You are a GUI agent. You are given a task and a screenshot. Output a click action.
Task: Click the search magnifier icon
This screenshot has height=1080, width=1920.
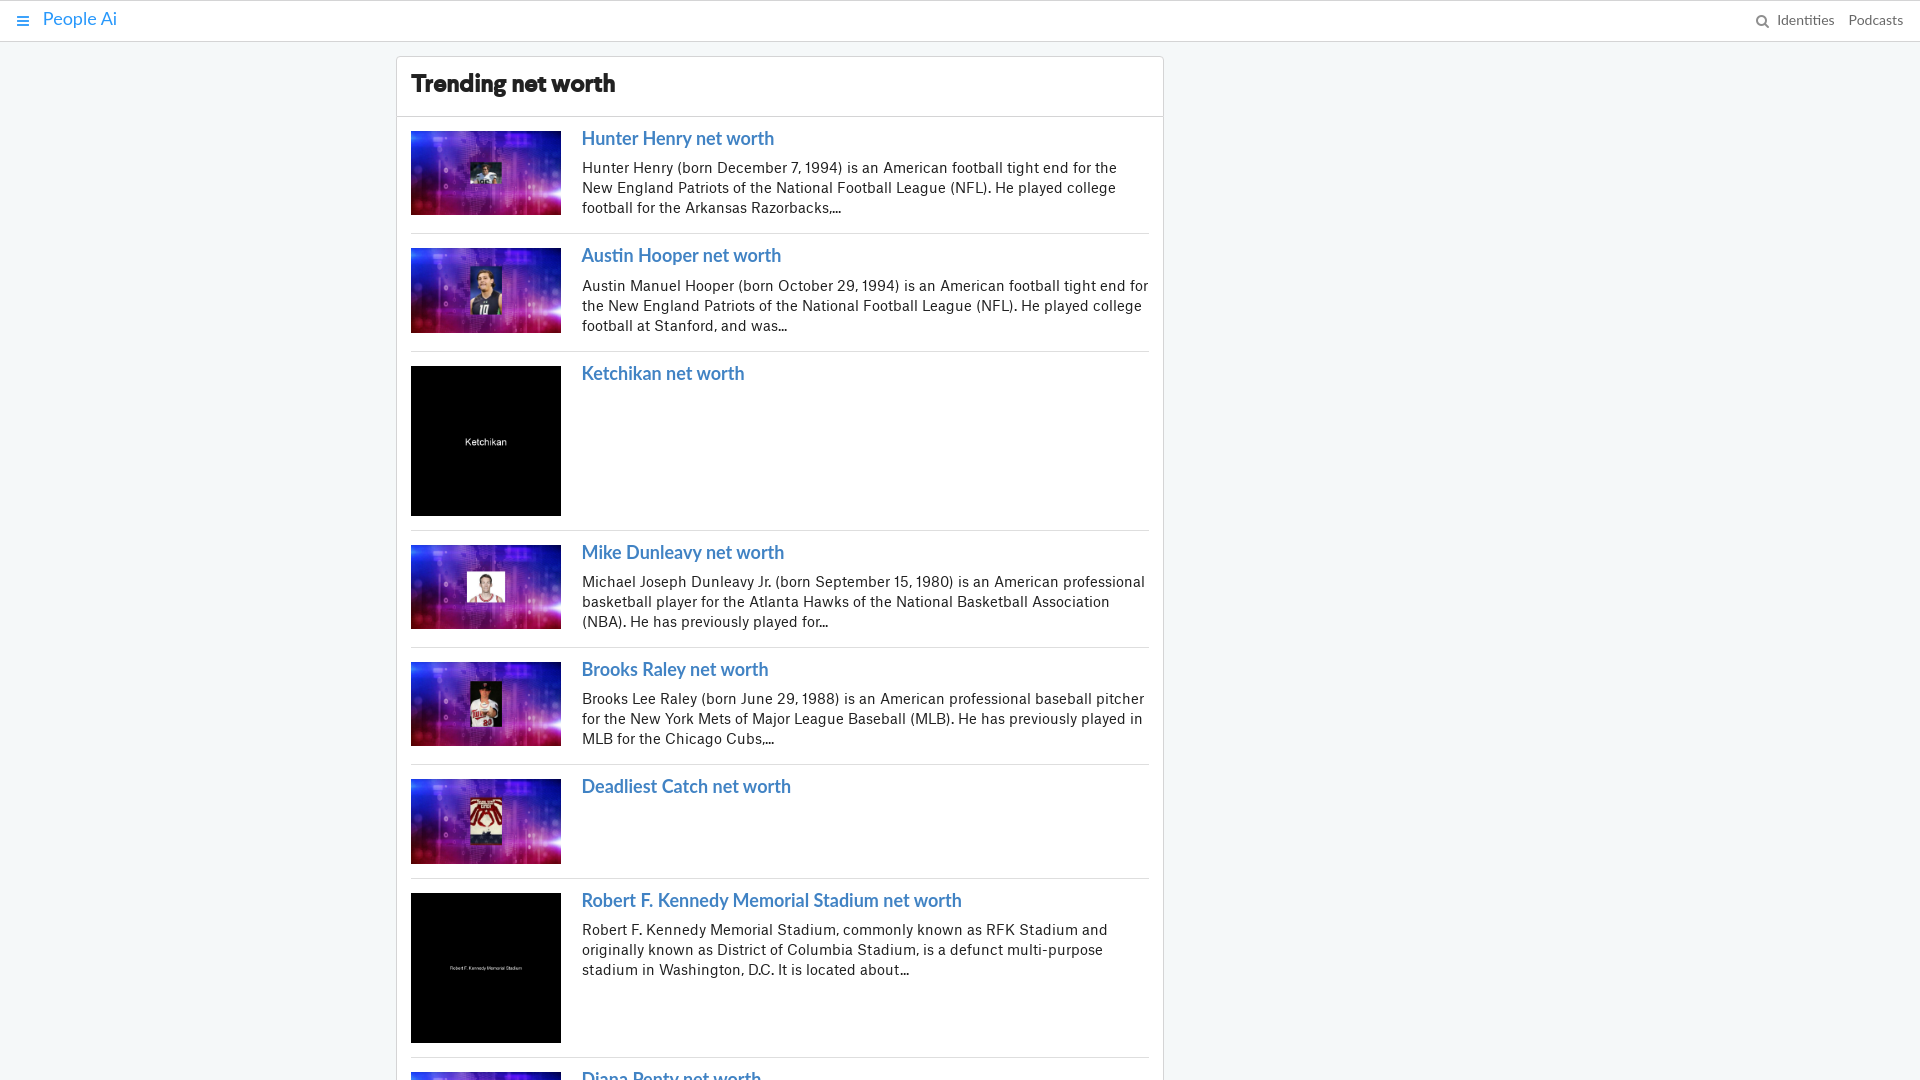click(x=1762, y=21)
